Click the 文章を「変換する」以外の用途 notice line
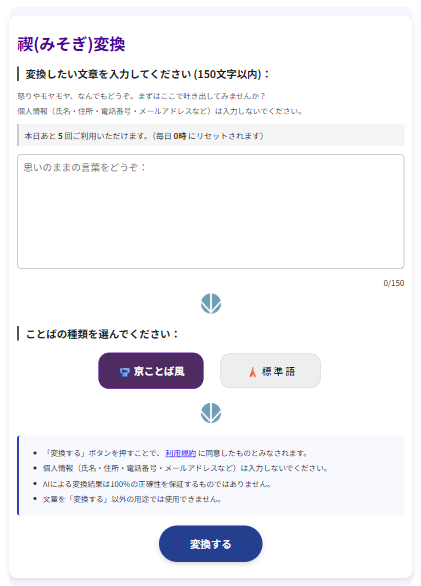 click(132, 499)
